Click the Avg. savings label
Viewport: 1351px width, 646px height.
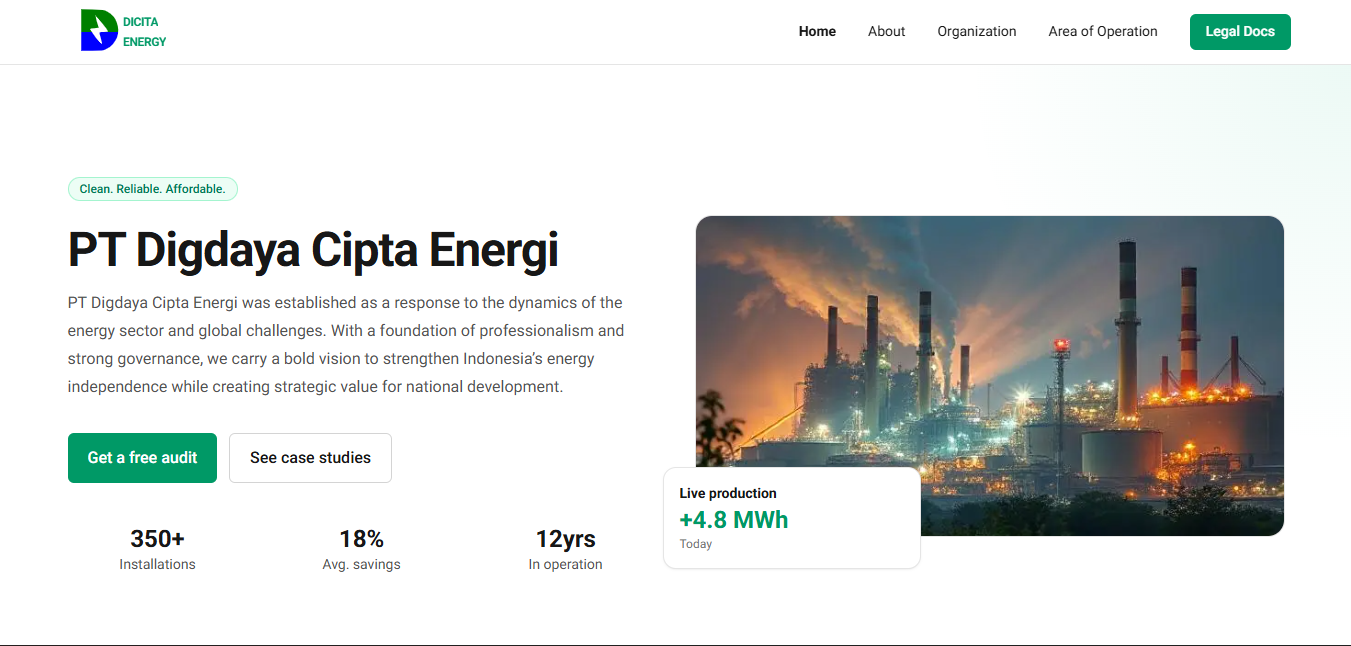(361, 565)
